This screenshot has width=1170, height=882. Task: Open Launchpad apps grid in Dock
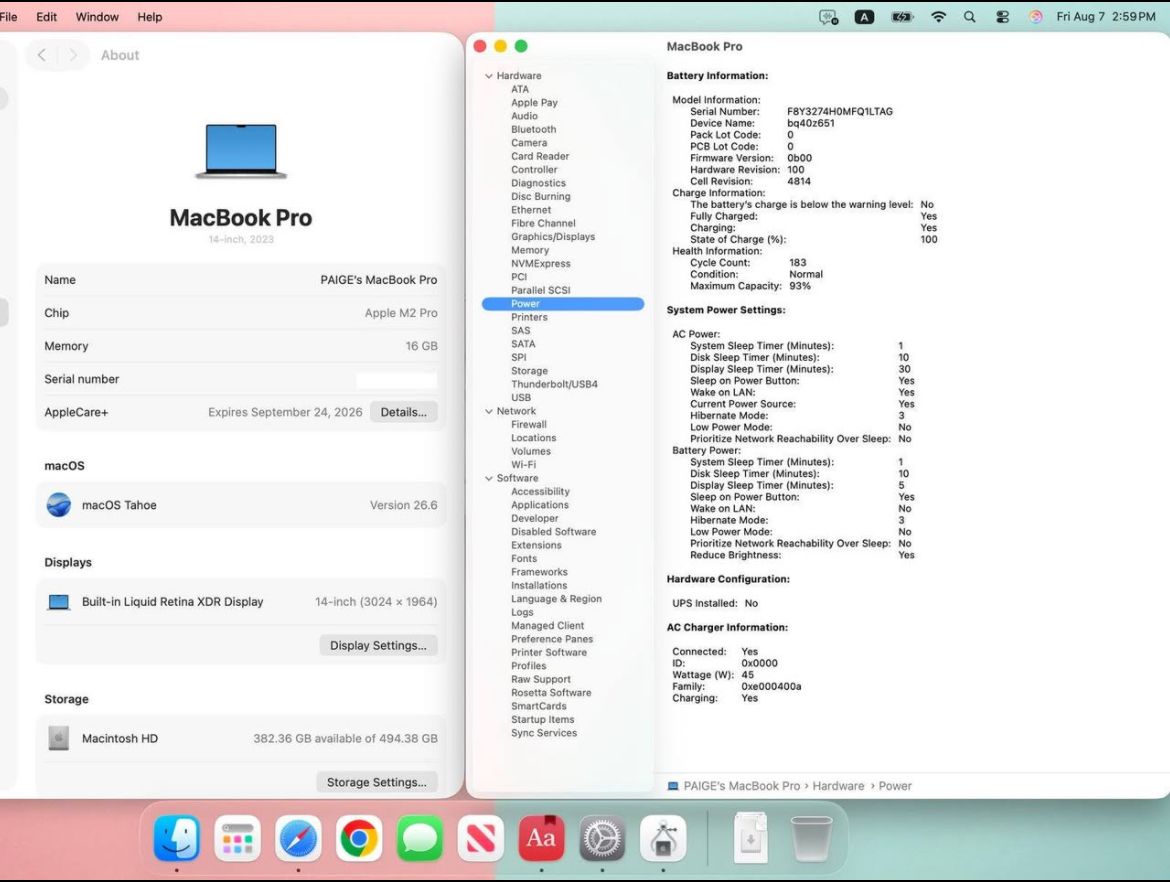(237, 839)
